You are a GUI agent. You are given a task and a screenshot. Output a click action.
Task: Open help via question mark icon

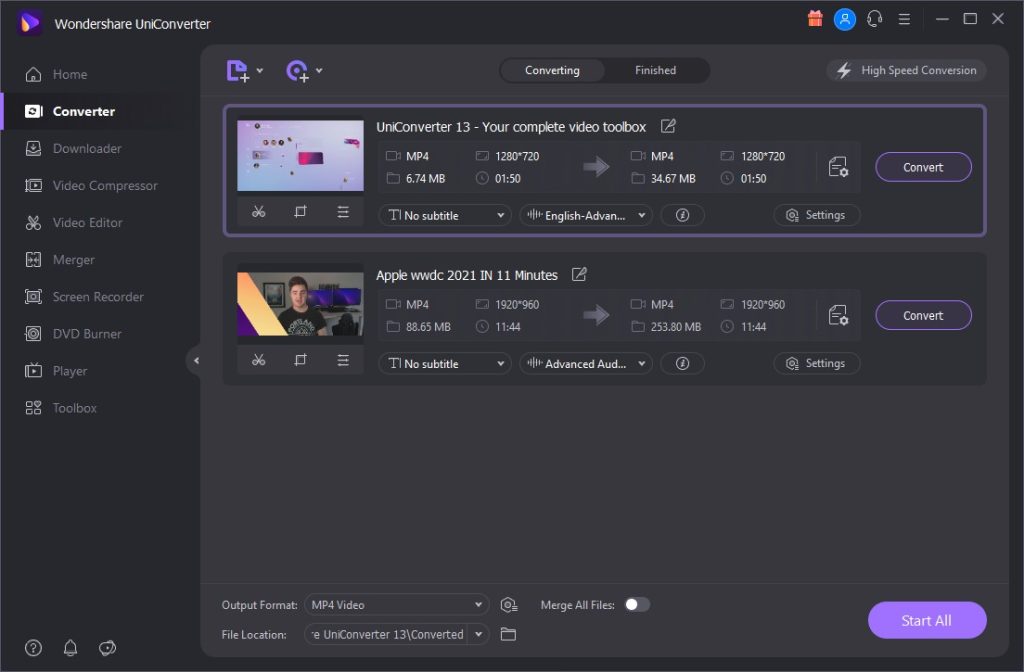point(33,648)
